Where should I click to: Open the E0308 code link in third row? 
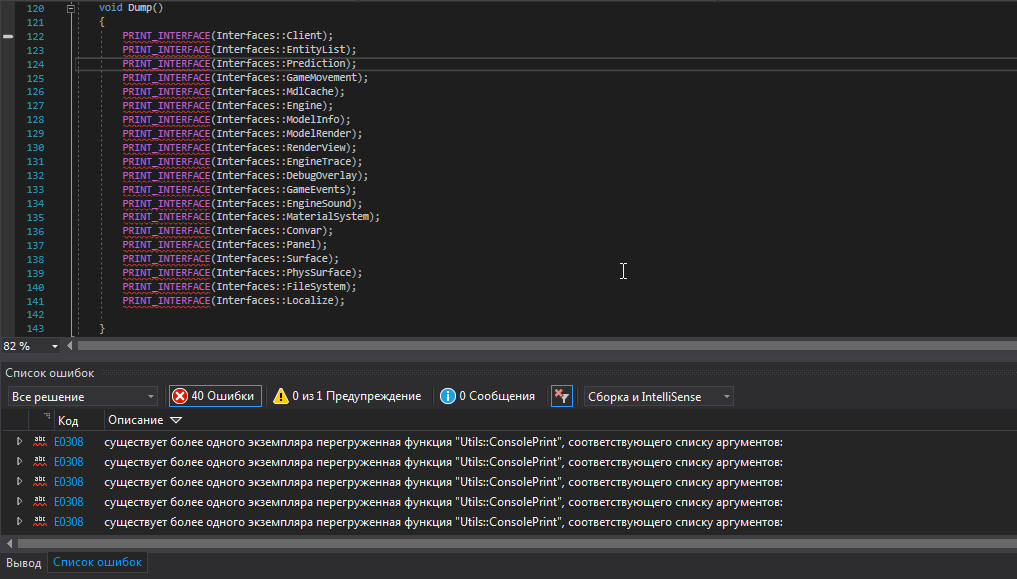pyautogui.click(x=68, y=481)
